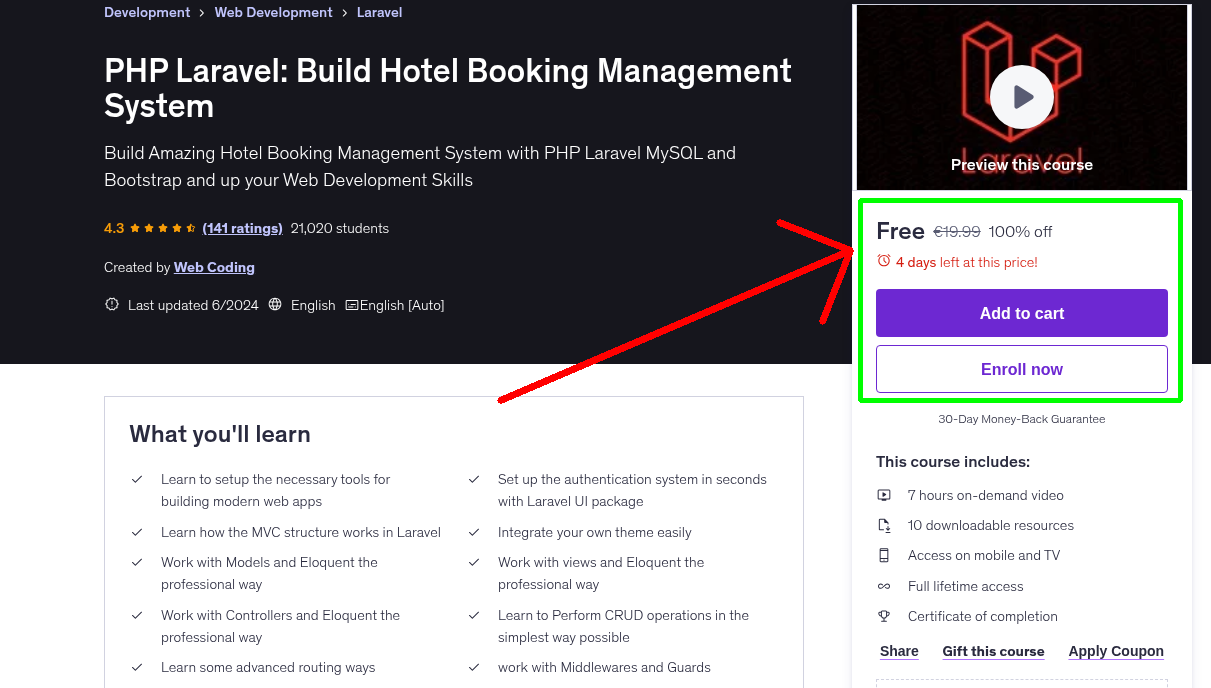Select the certificate of completion trophy icon
The width and height of the screenshot is (1211, 688).
(x=884, y=616)
